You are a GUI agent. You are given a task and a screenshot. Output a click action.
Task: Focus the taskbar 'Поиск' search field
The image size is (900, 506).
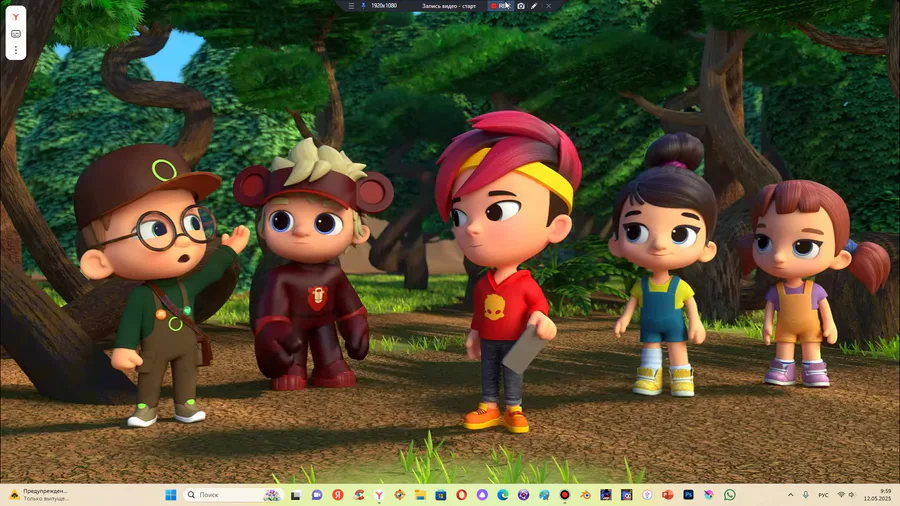point(234,495)
